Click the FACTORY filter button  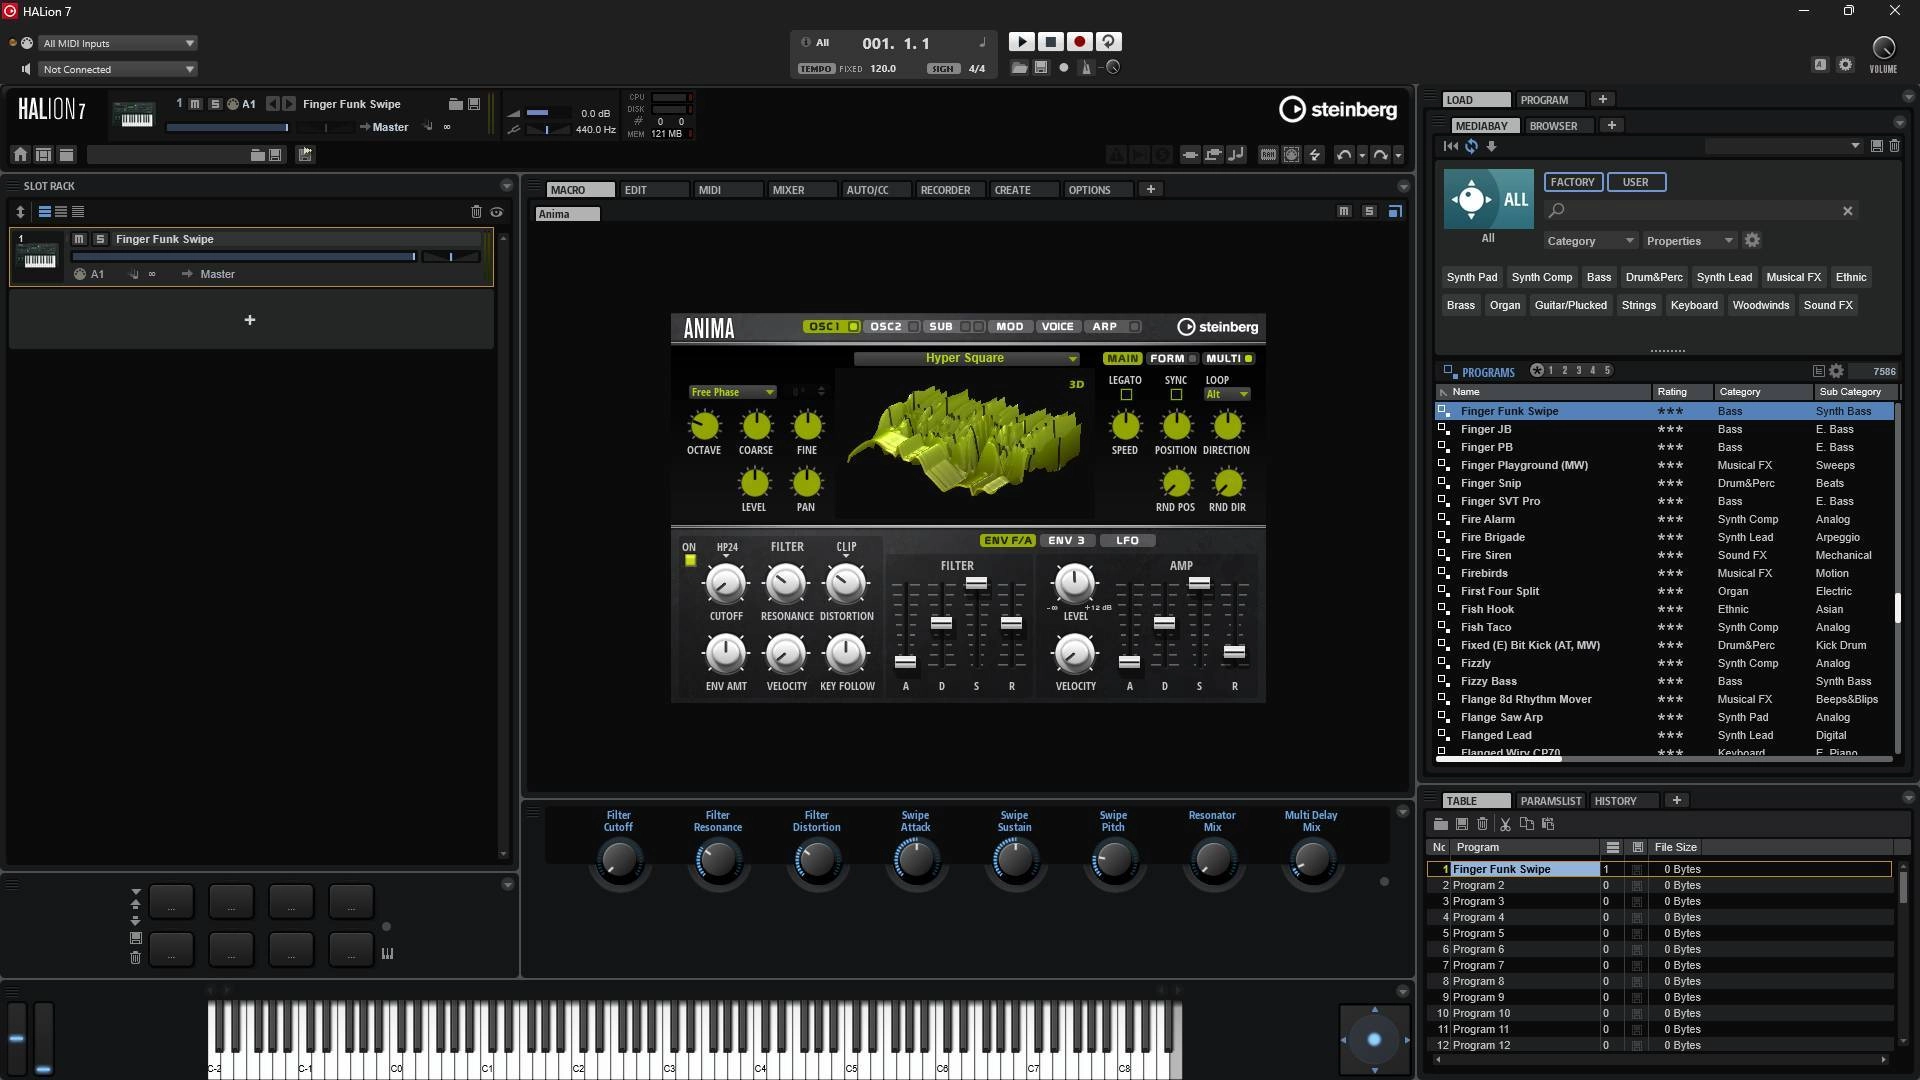1573,182
